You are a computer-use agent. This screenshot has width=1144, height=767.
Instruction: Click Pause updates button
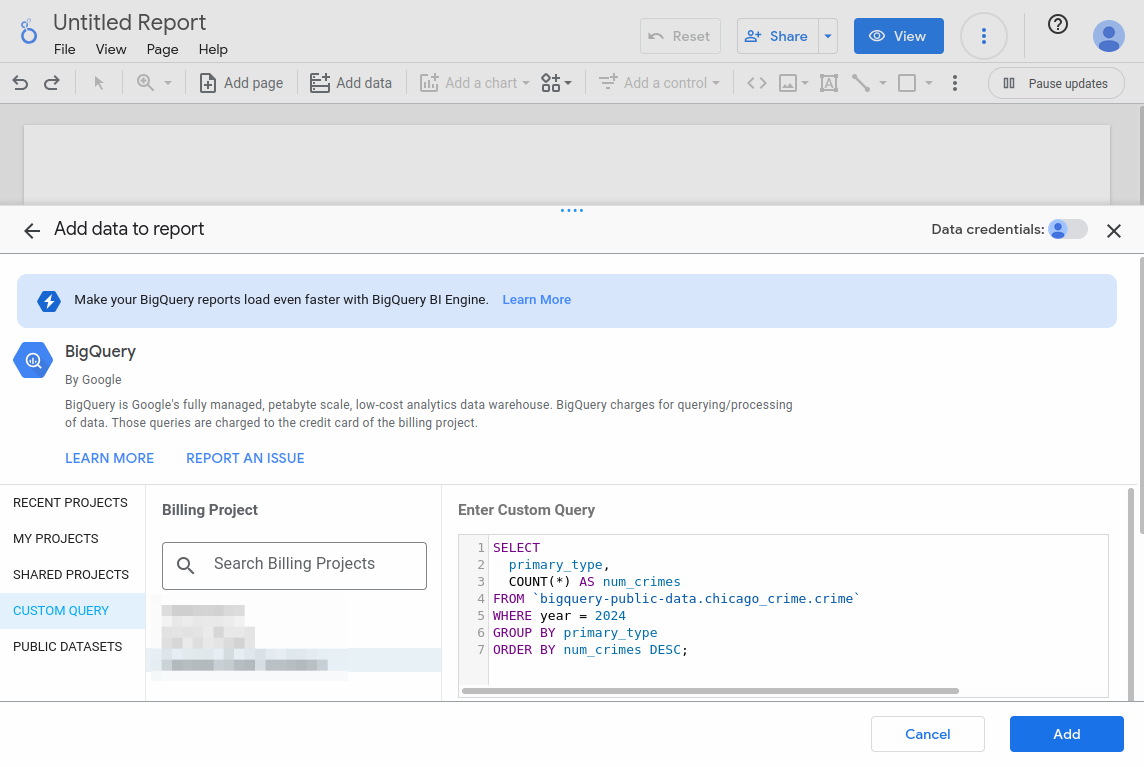pyautogui.click(x=1056, y=83)
